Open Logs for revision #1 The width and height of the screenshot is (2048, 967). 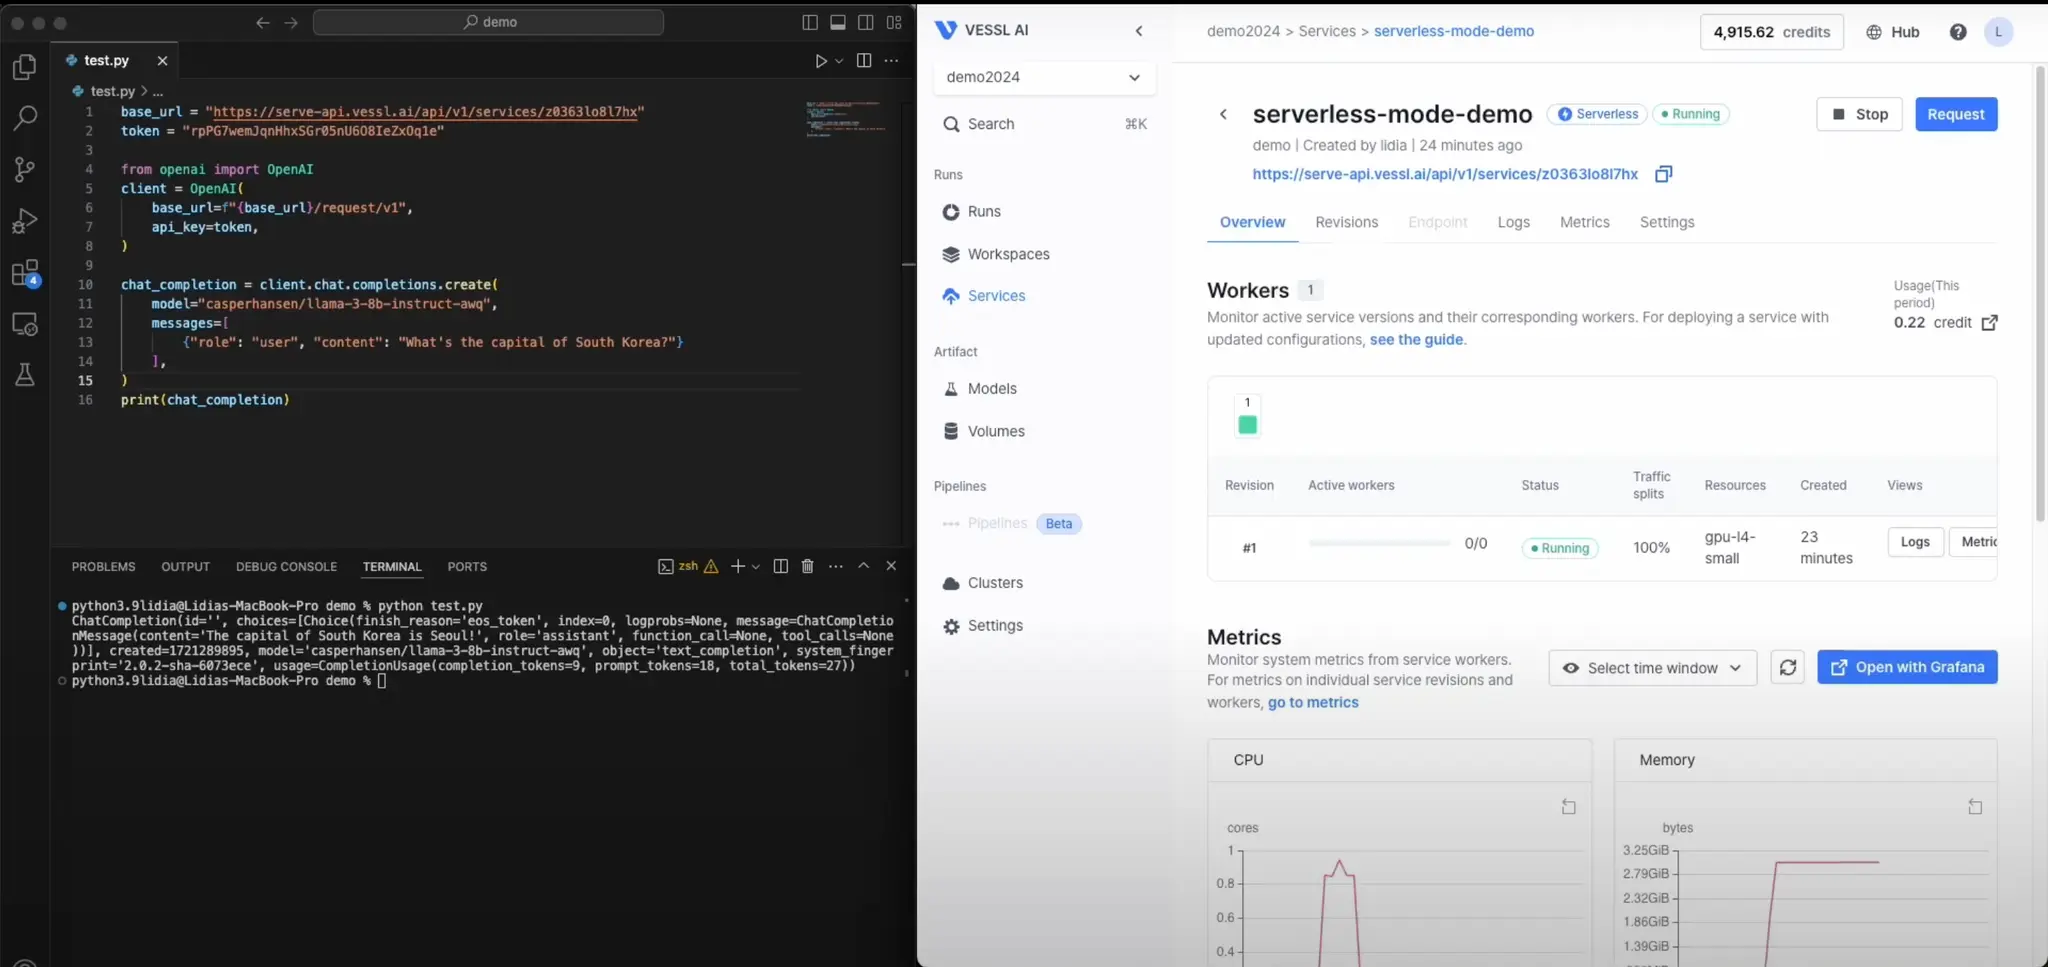1915,542
